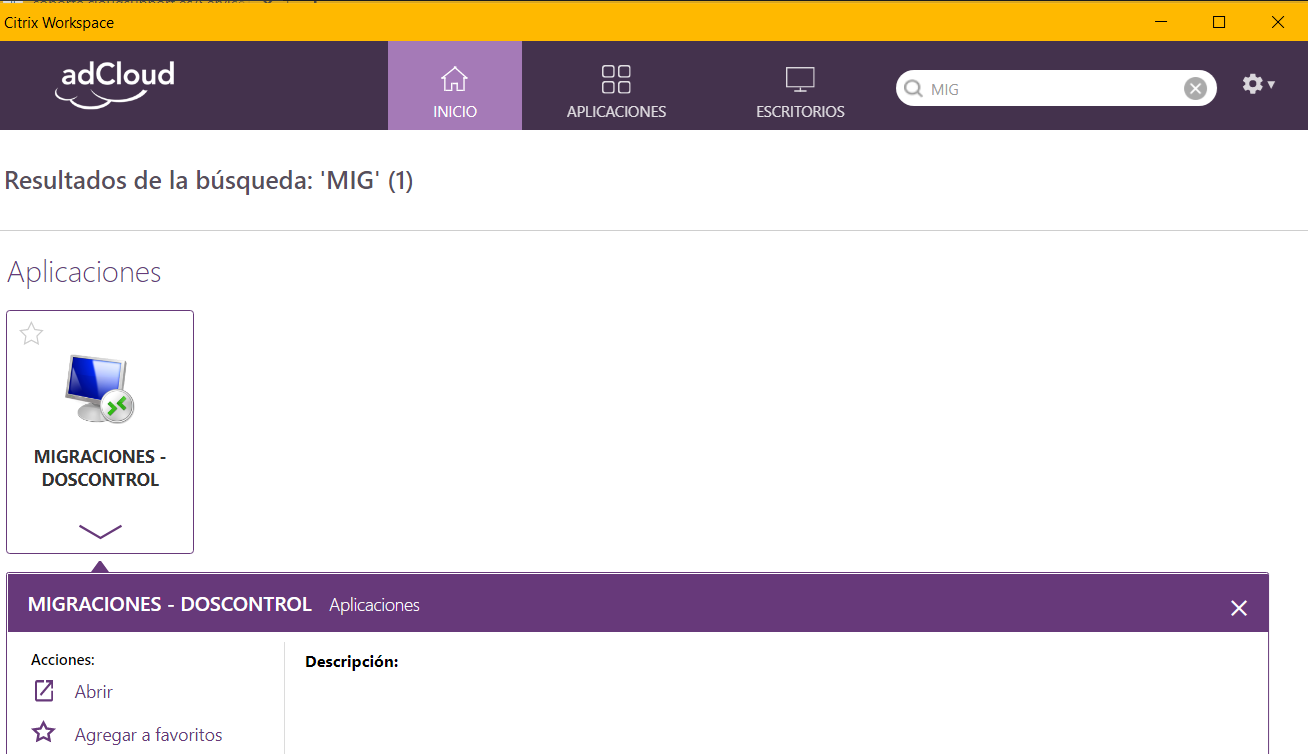Image resolution: width=1308 pixels, height=754 pixels.
Task: Click the Aplicaciones section heading
Action: click(84, 272)
